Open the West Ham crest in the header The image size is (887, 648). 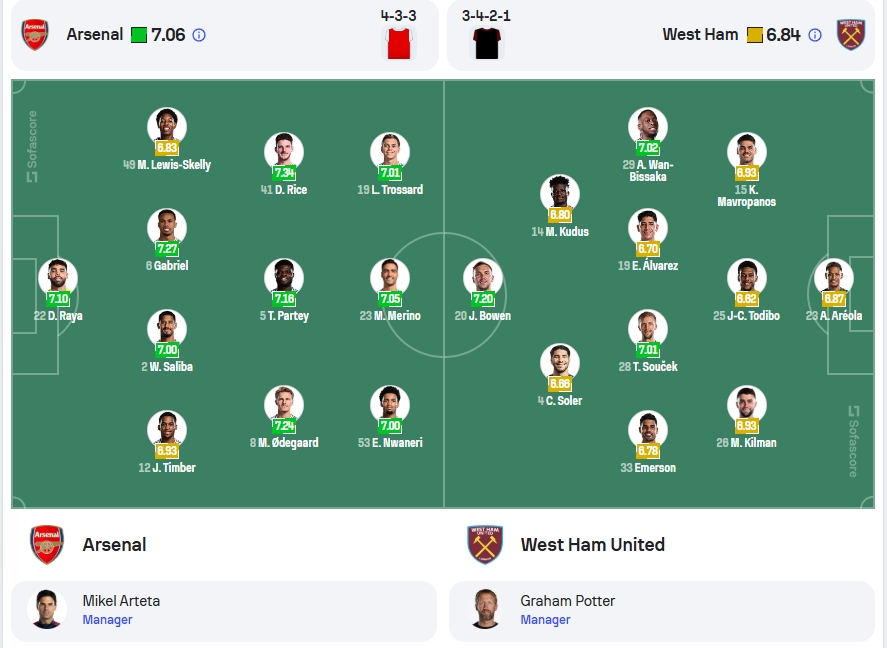pos(851,34)
